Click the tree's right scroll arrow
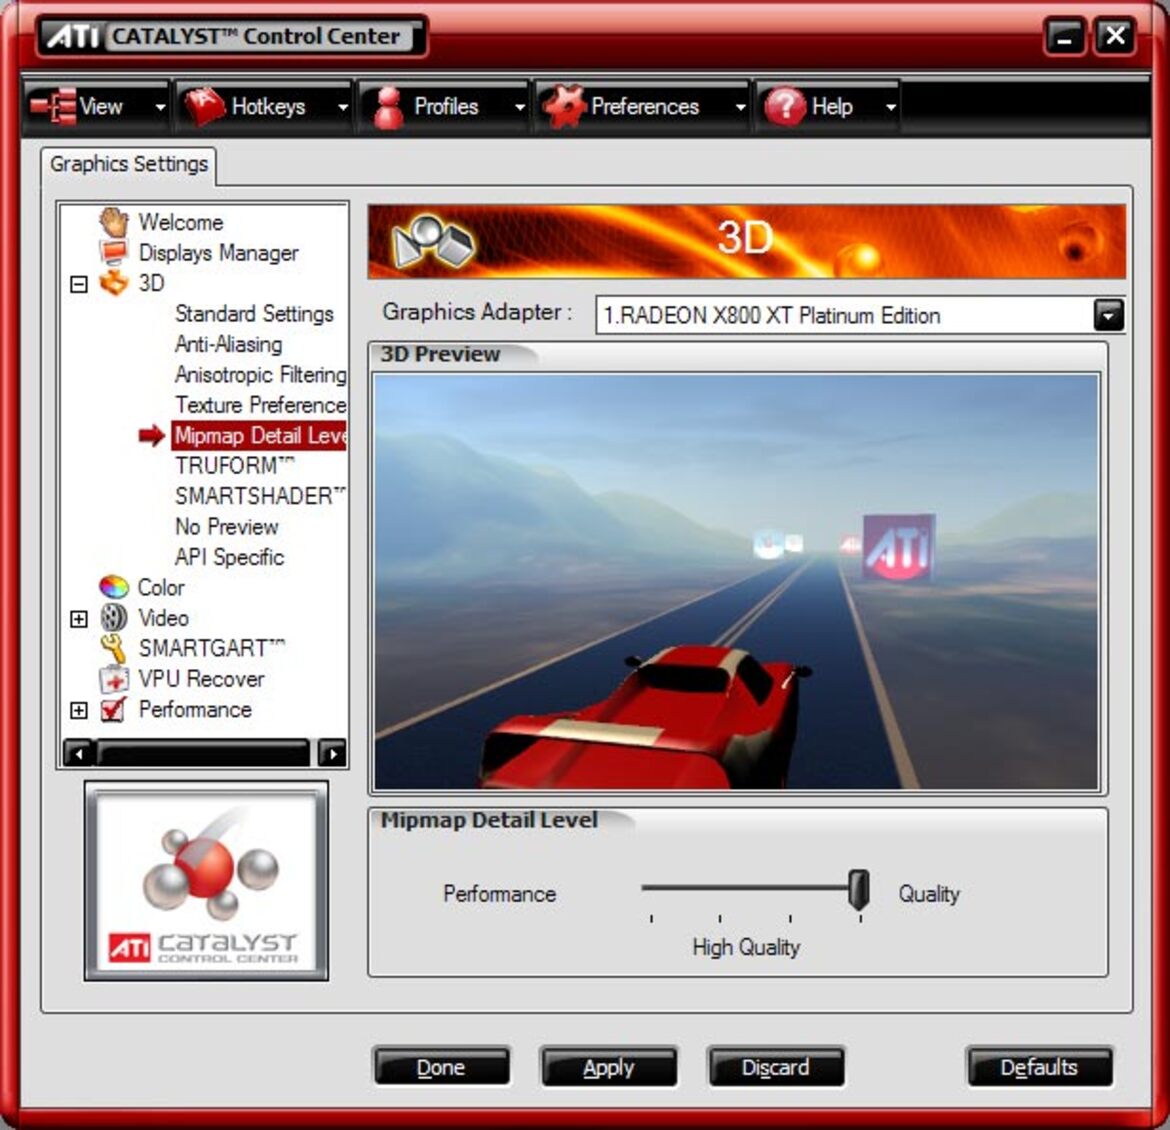This screenshot has width=1170, height=1130. point(332,753)
